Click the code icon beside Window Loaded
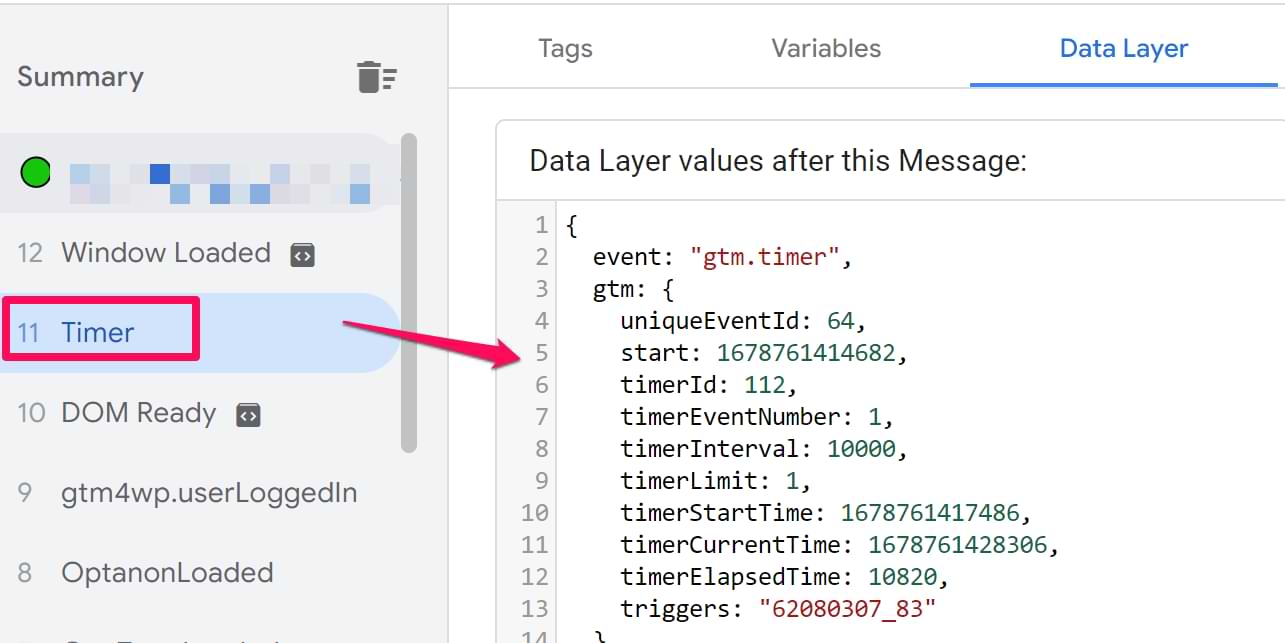Image resolution: width=1285 pixels, height=643 pixels. click(x=303, y=254)
